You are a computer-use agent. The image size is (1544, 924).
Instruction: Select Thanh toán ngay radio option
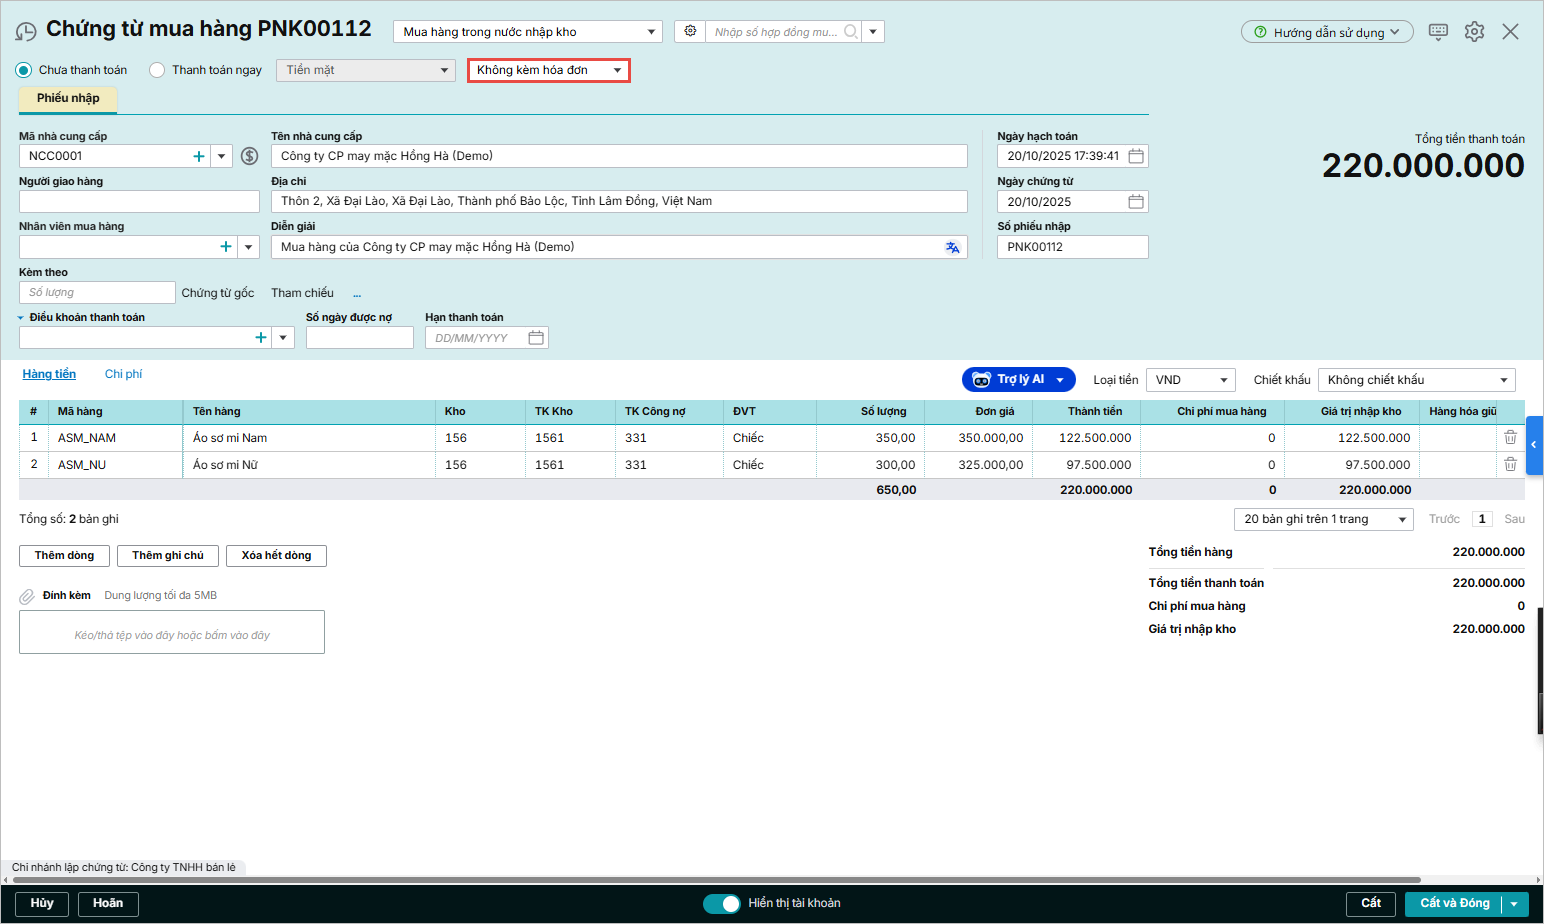157,70
